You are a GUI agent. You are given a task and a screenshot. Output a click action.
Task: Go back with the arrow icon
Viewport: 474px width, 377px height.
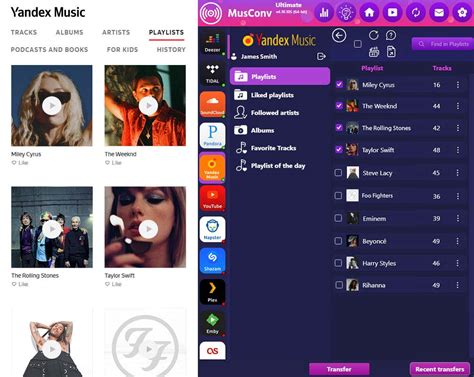339,35
